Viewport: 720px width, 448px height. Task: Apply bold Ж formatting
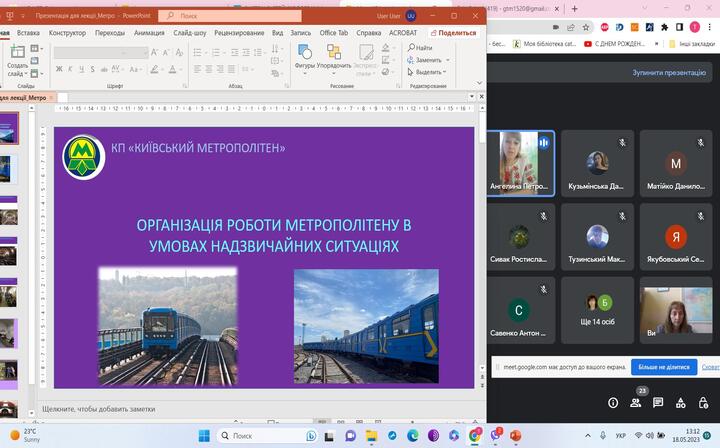pos(59,69)
